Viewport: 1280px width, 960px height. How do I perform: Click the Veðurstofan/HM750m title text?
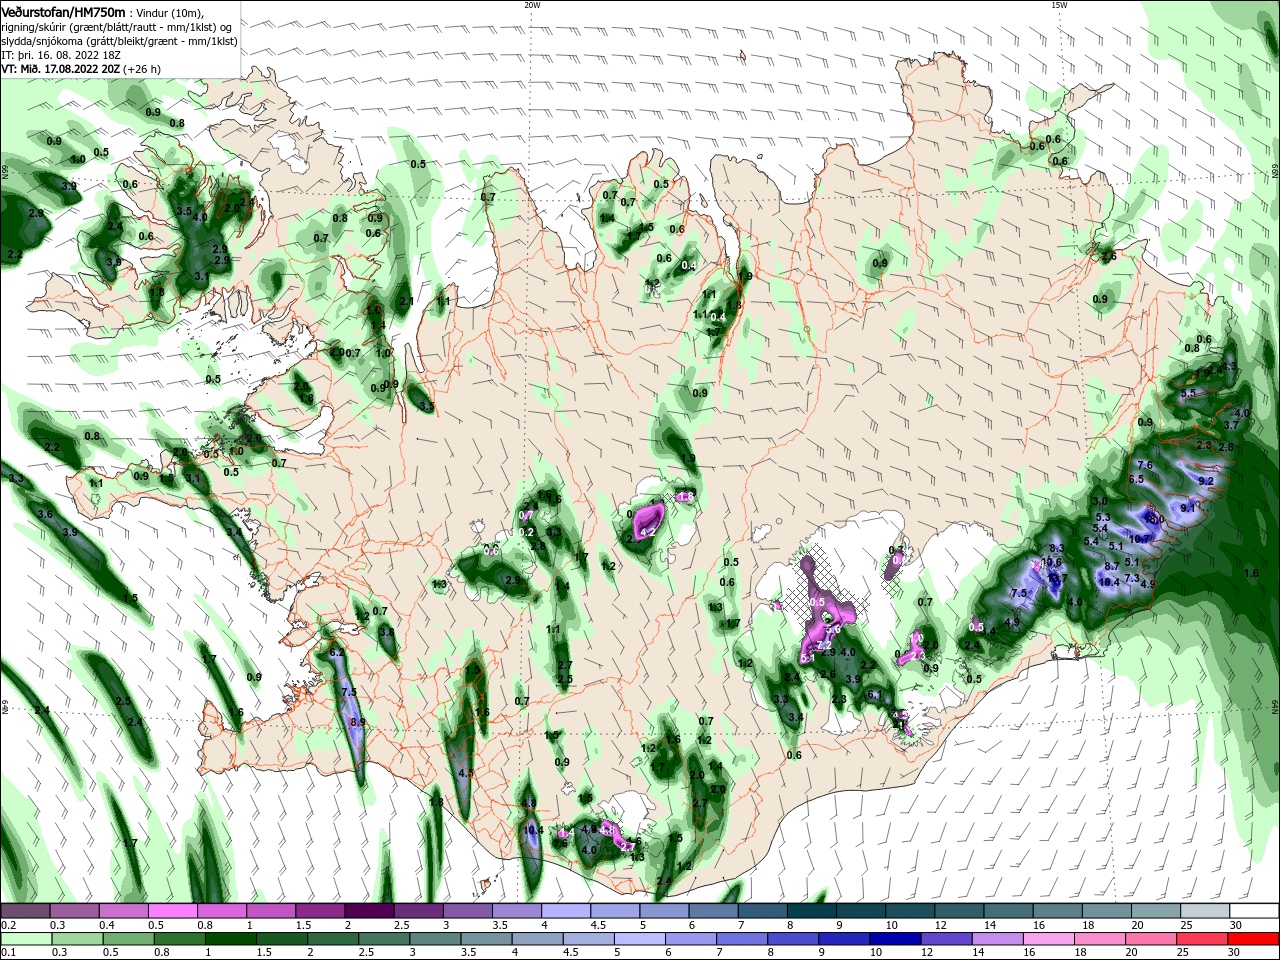click(x=63, y=11)
